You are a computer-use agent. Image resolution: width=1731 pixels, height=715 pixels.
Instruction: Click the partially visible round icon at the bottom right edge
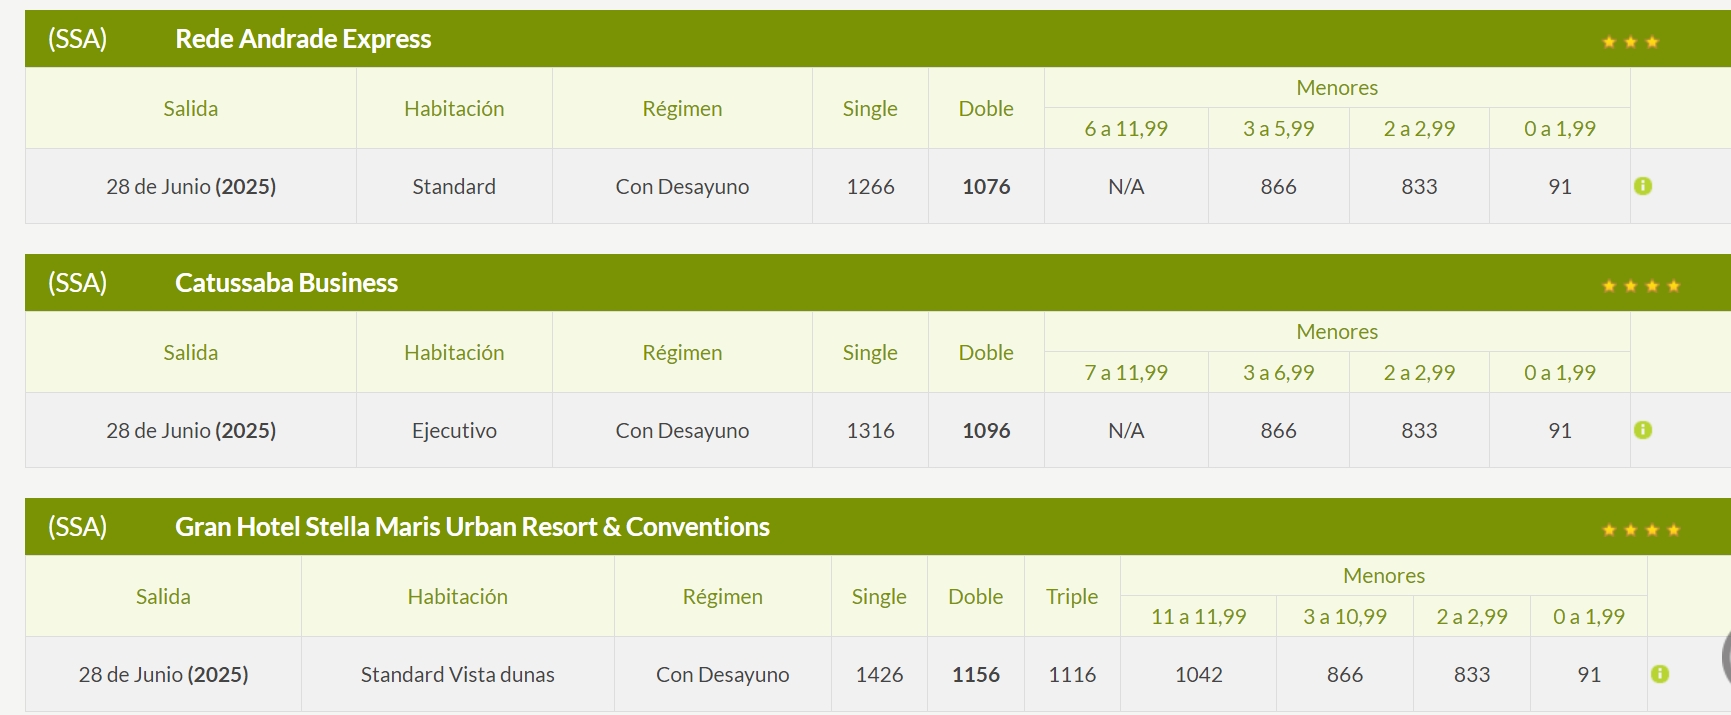(1726, 658)
